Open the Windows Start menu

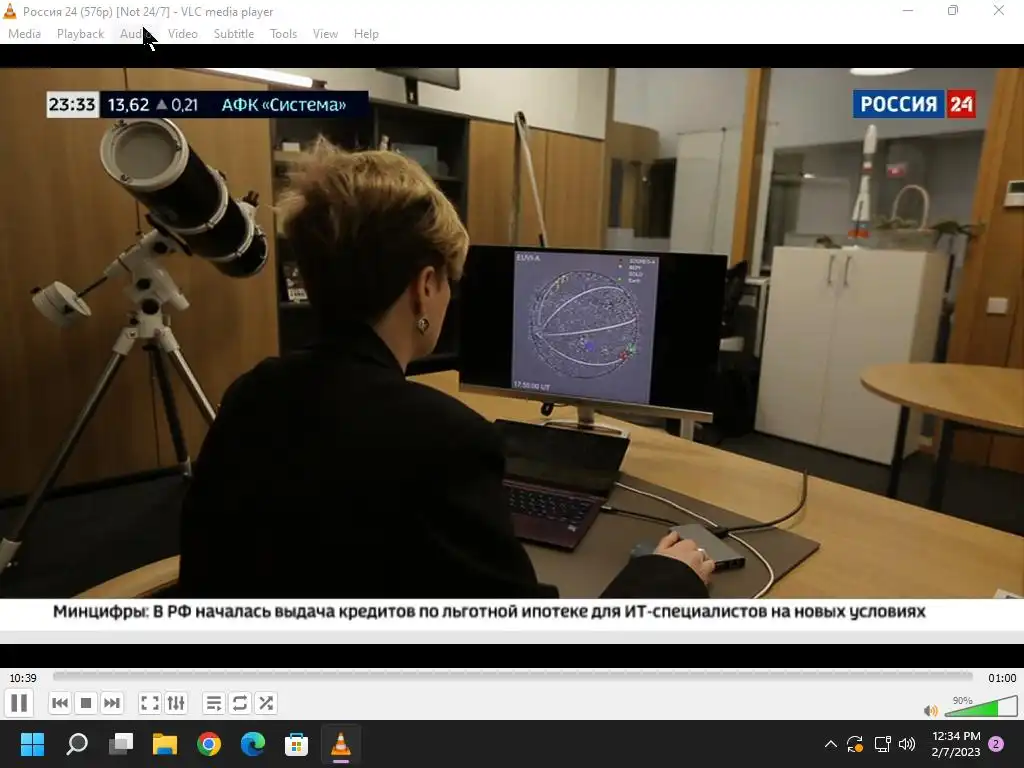pos(32,744)
